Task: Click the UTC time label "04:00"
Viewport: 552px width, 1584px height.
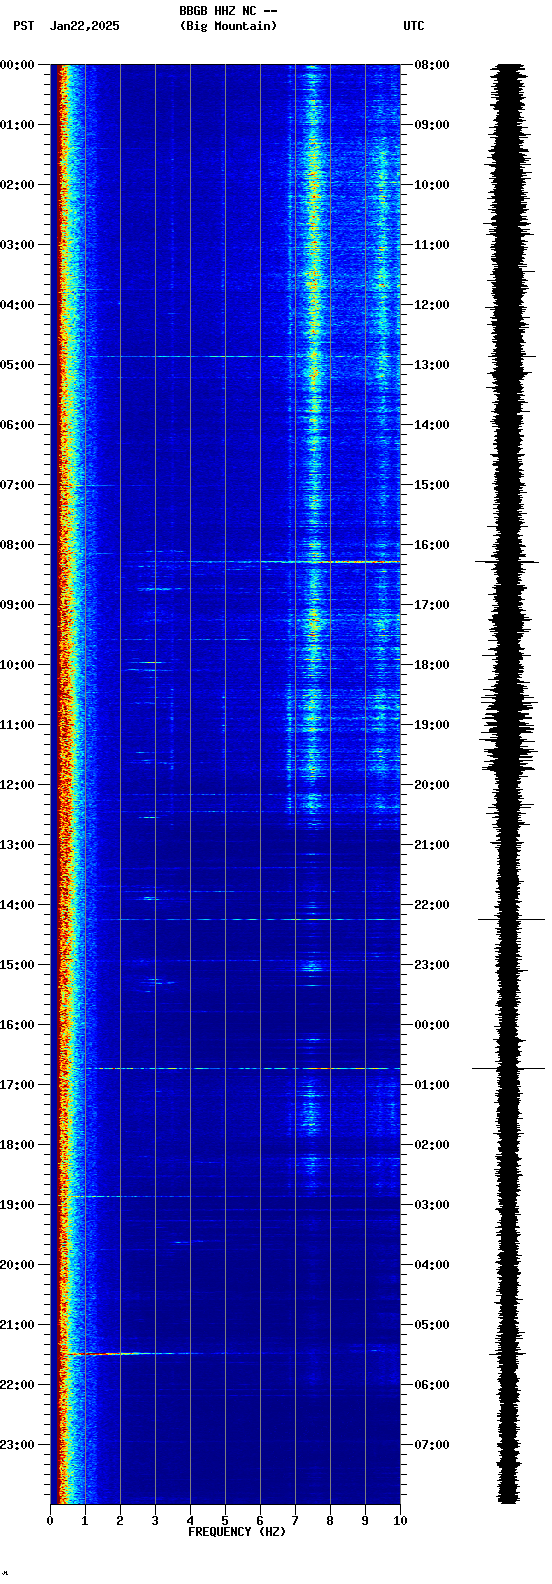Action: (432, 1265)
